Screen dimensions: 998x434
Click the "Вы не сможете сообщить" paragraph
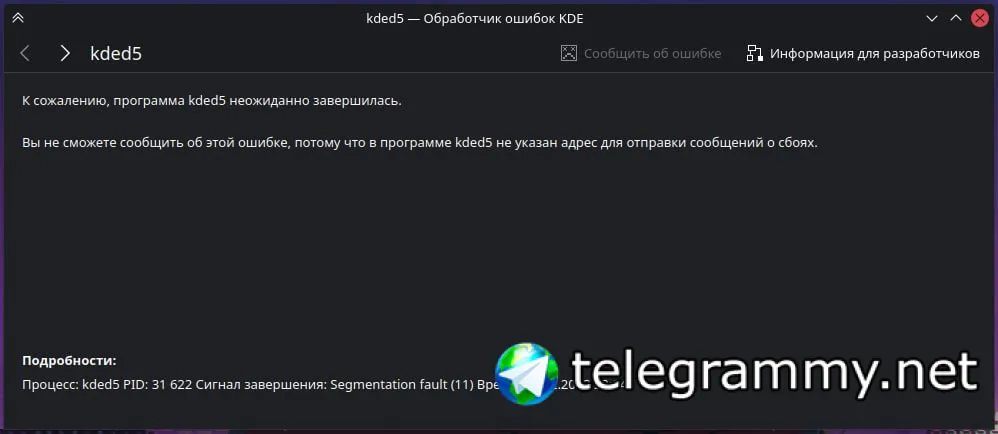pos(419,143)
